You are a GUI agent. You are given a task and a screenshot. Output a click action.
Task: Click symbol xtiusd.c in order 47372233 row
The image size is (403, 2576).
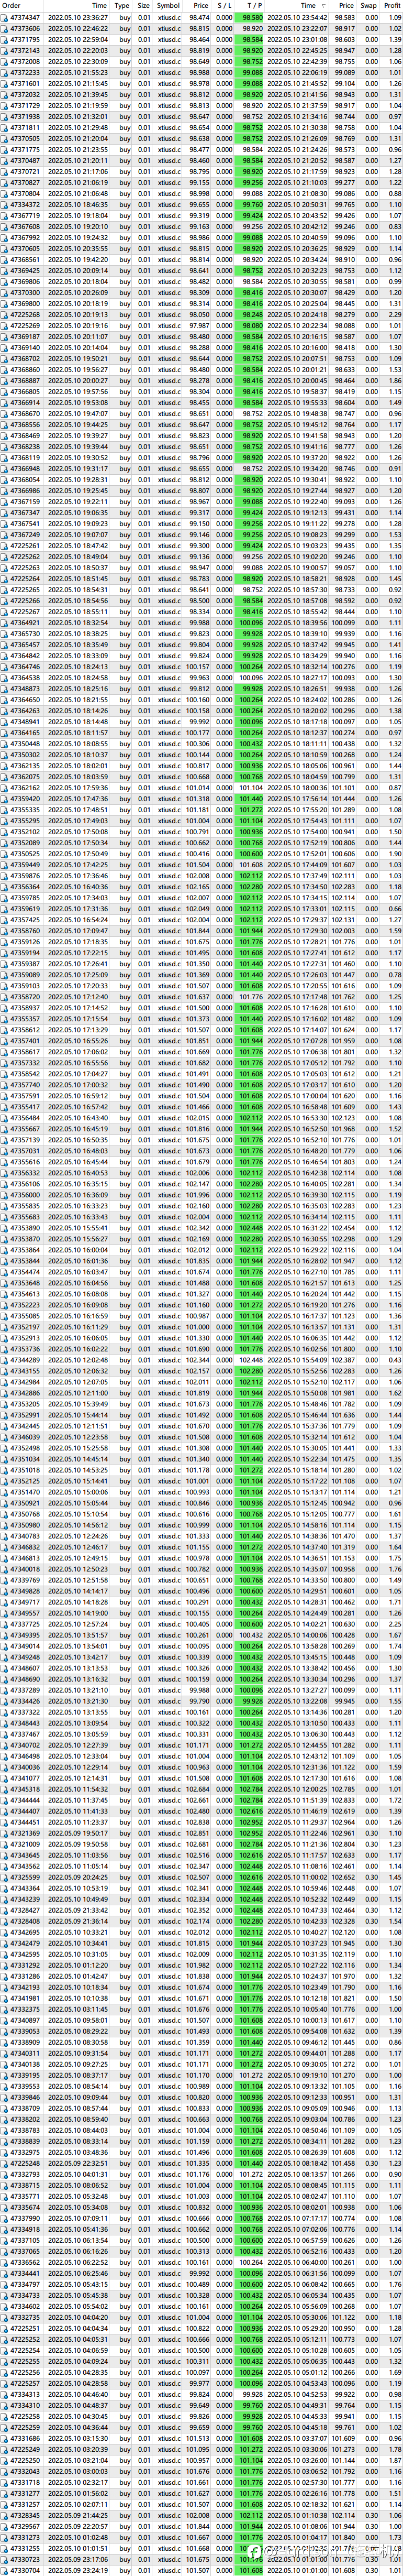[169, 72]
